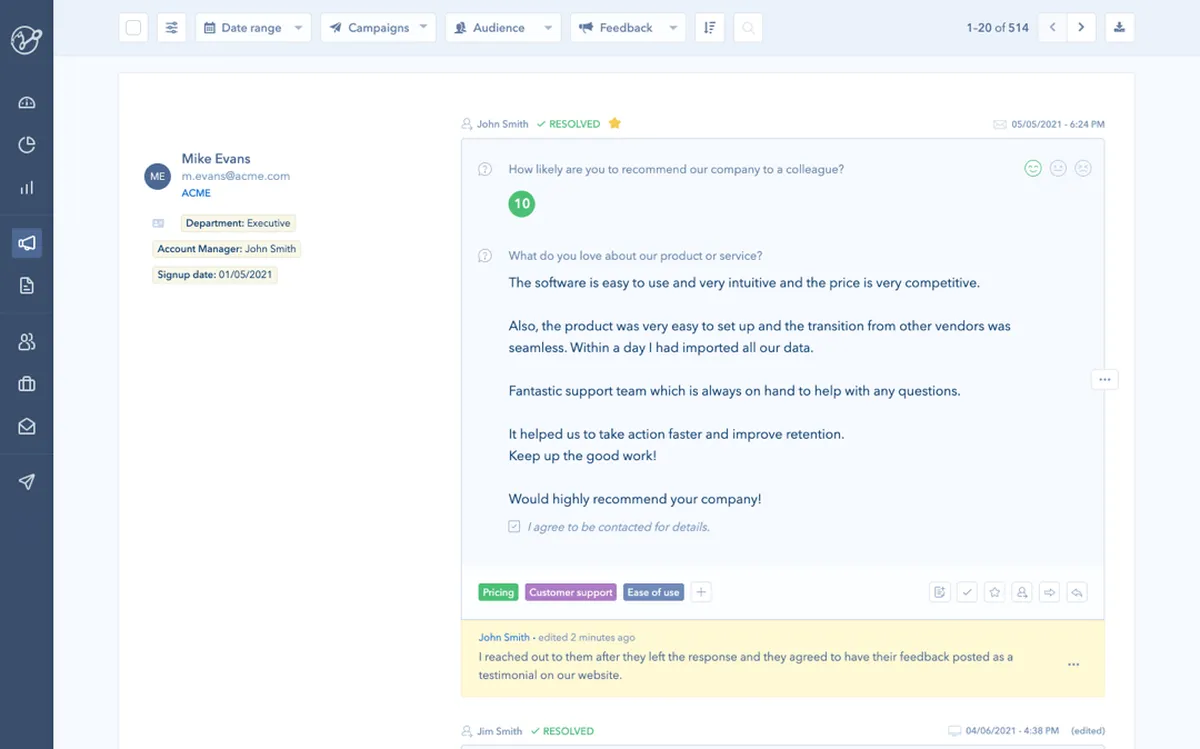This screenshot has width=1200, height=749.
Task: Open the contacts people icon in sidebar
Action: click(27, 342)
